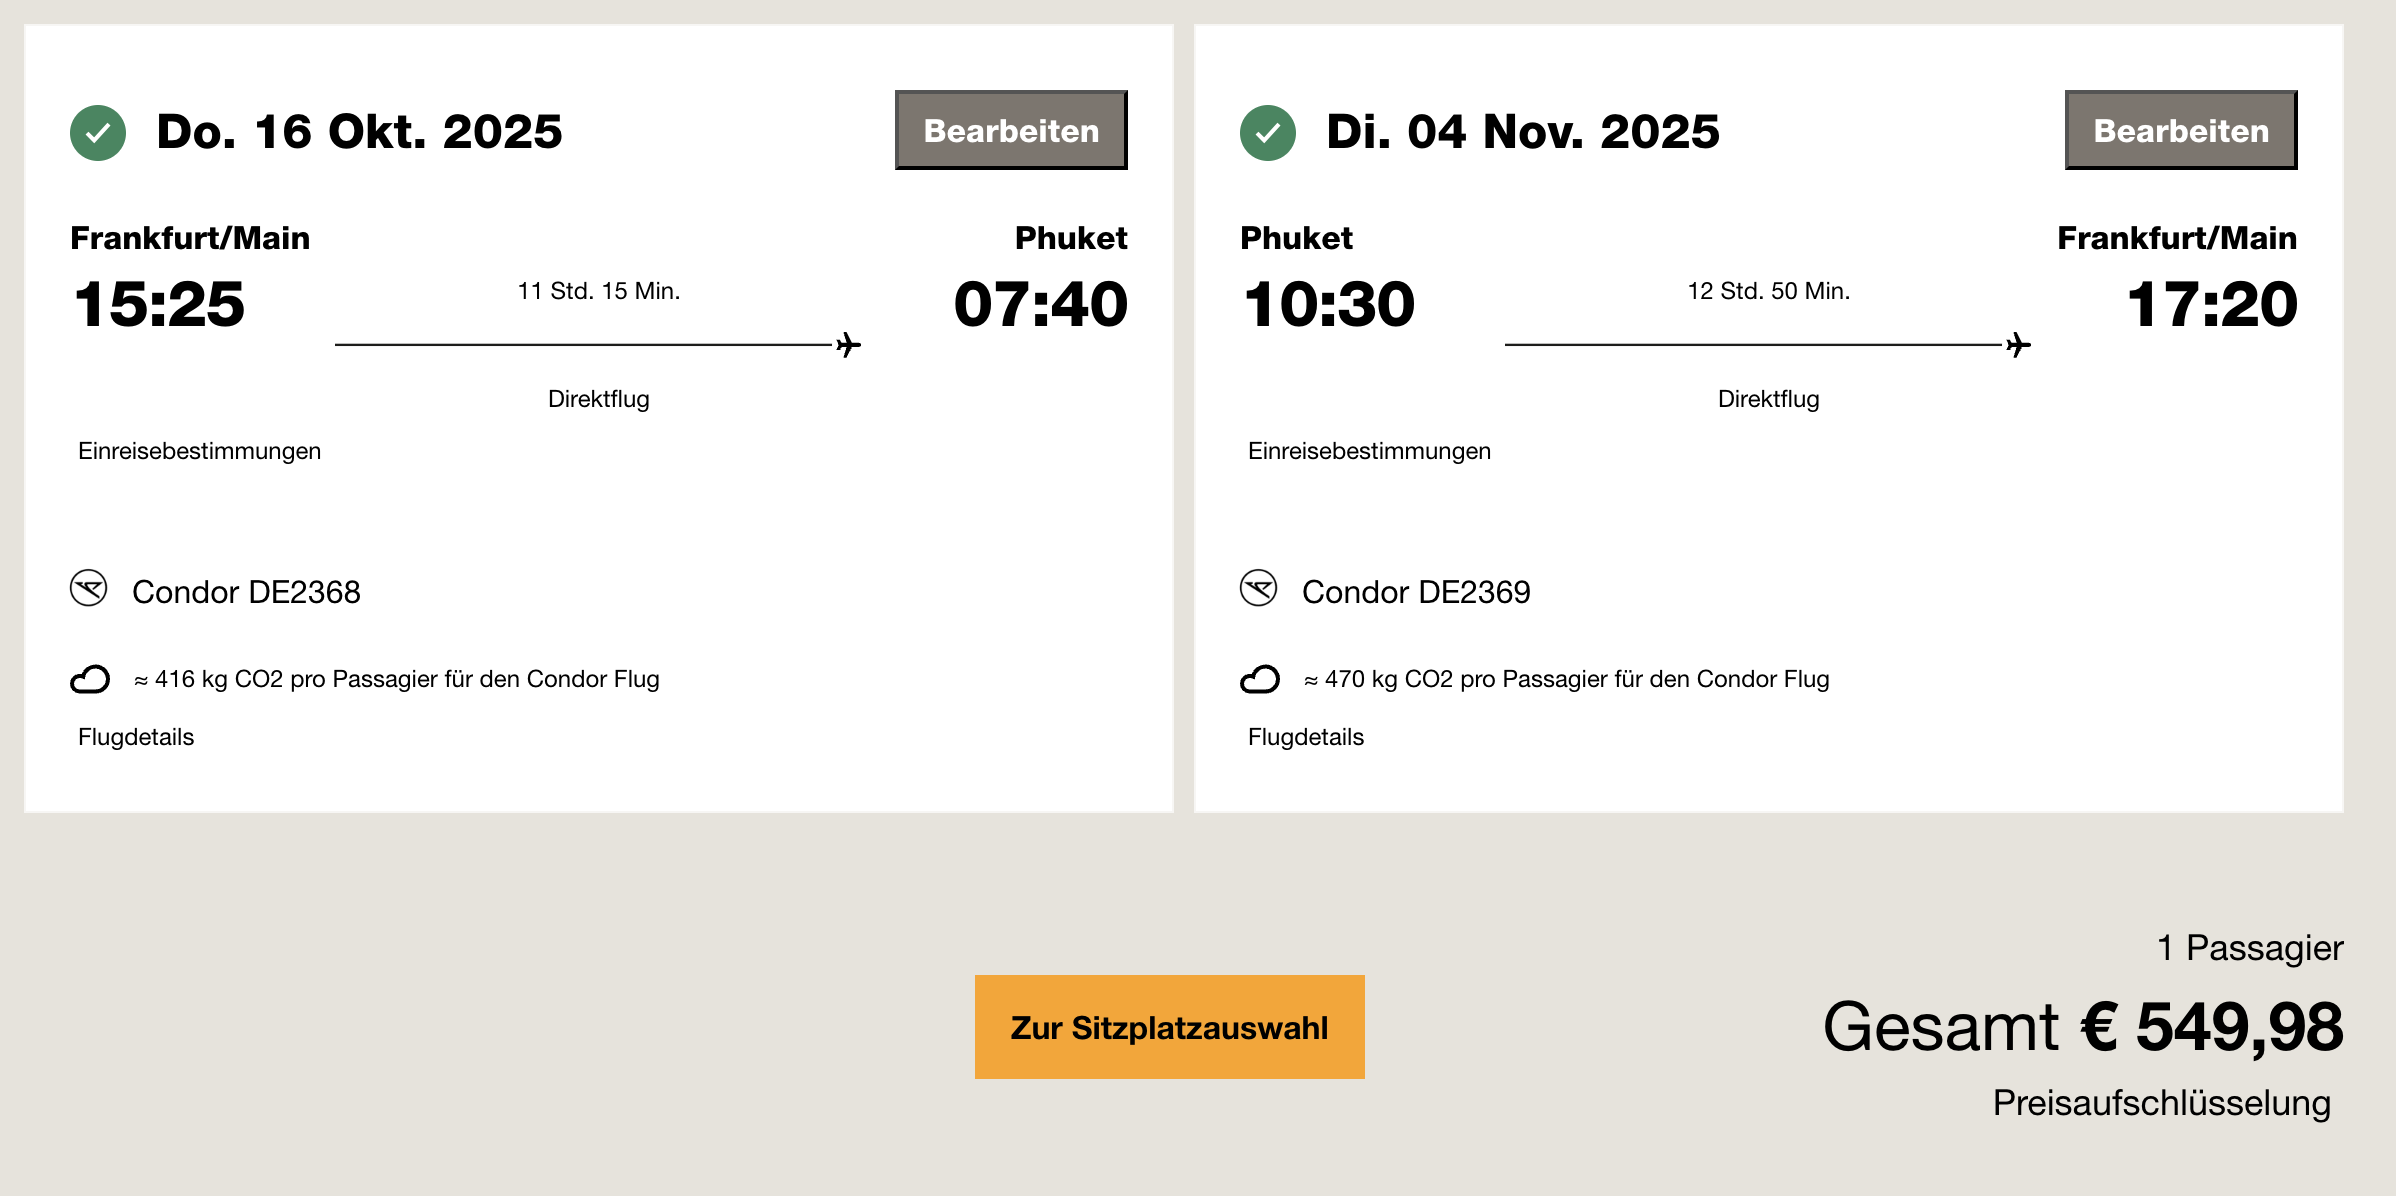This screenshot has height=1196, width=2396.
Task: Open Einreisebestimmungen for the Phuket to Frankfurt flight
Action: pos(1369,451)
